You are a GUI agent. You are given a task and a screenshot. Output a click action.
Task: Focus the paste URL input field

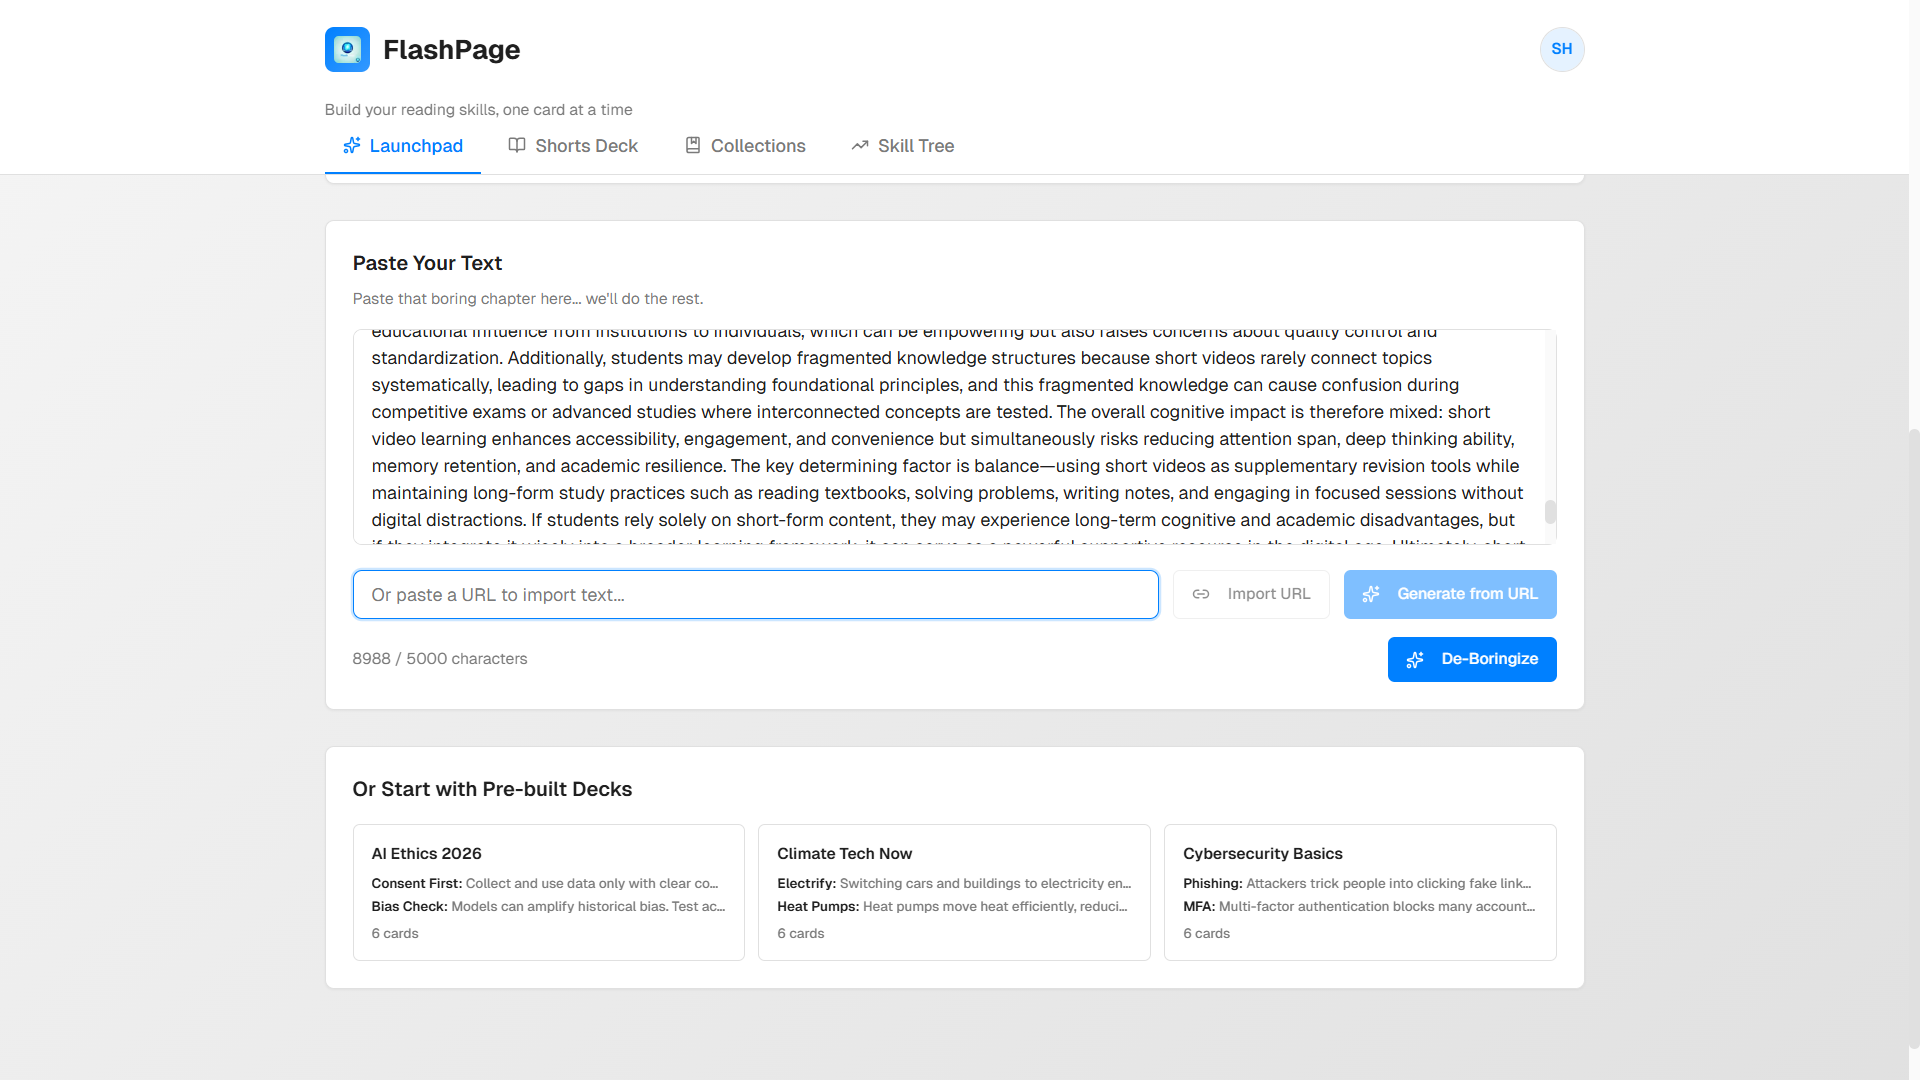[x=755, y=595]
